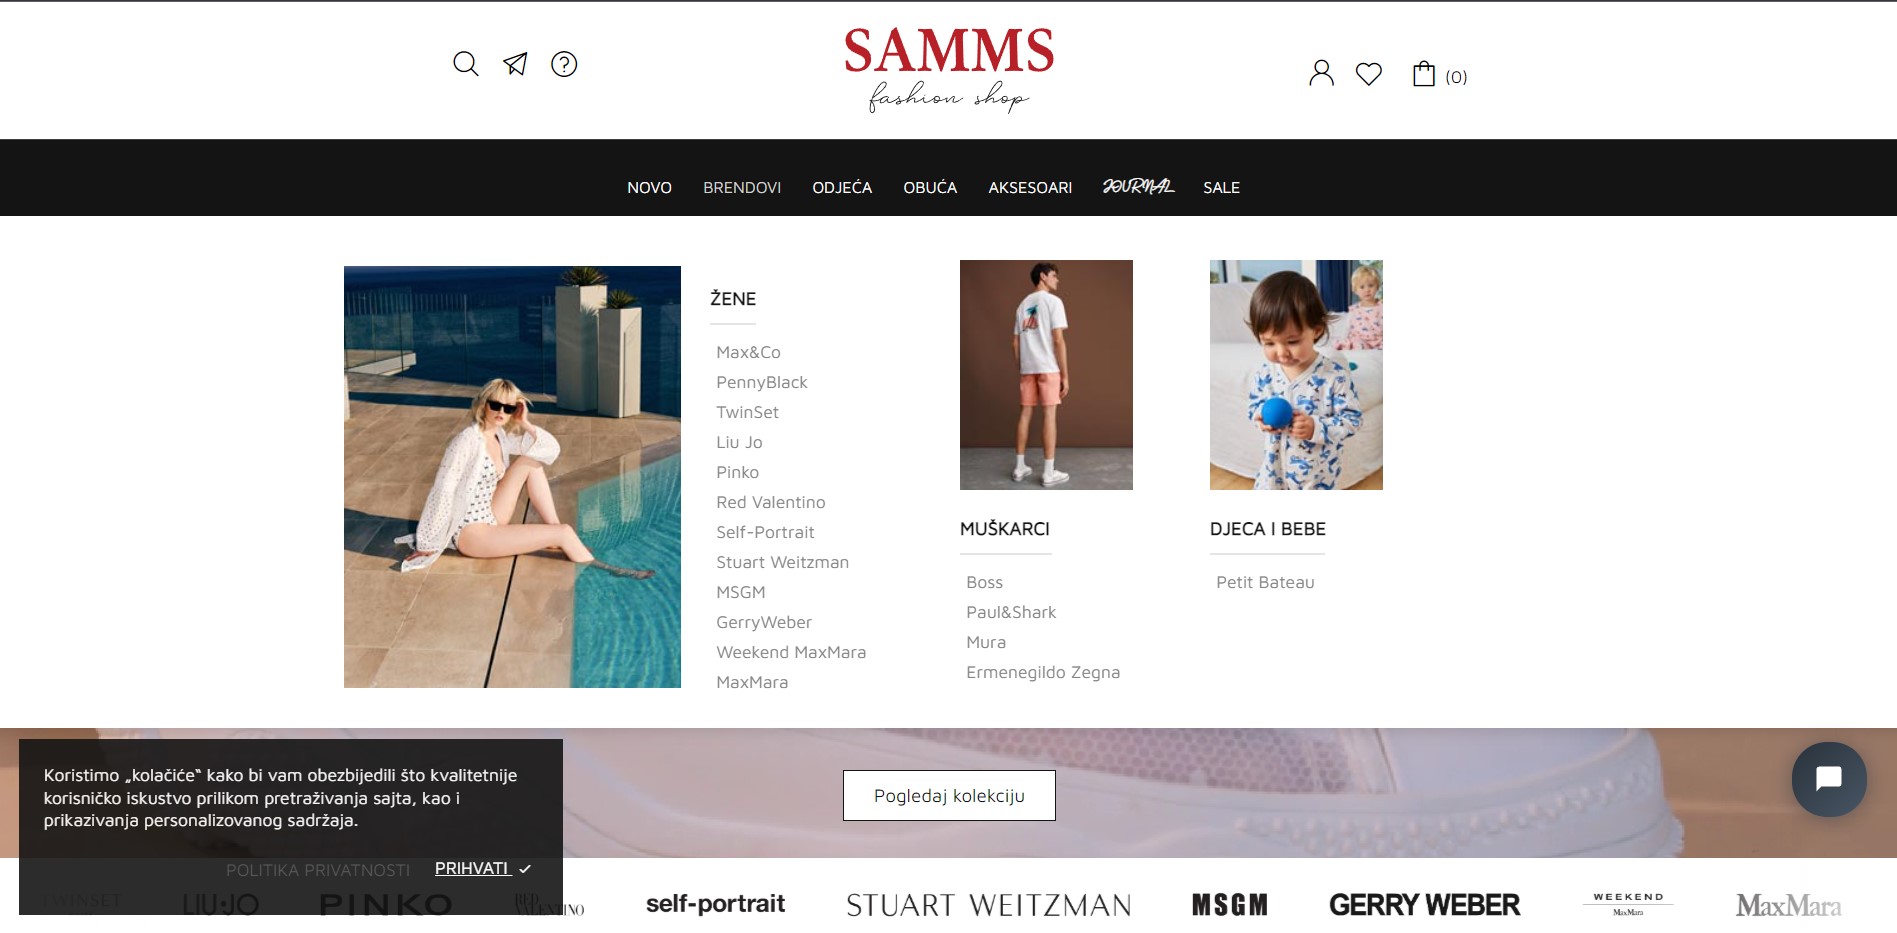The width and height of the screenshot is (1897, 933).
Task: Accept cookies with PRIHVATI
Action: pos(483,868)
